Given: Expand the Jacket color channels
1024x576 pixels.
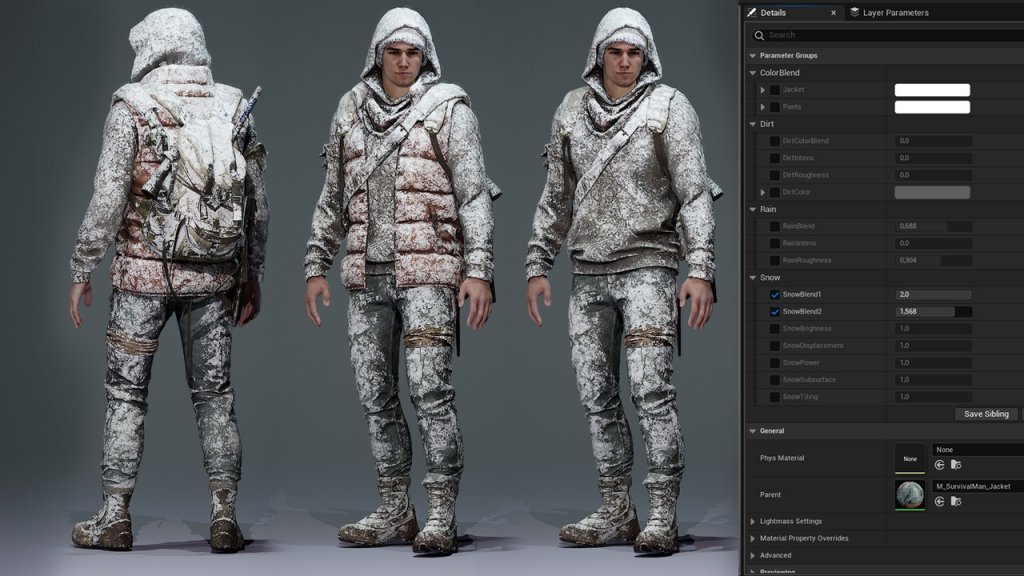Looking at the screenshot, I should 763,90.
